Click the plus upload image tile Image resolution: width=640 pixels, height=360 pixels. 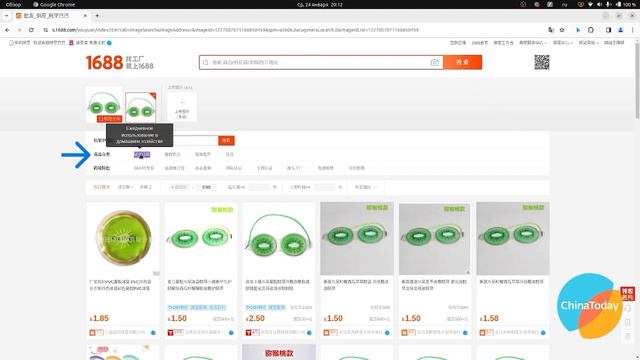[x=182, y=107]
